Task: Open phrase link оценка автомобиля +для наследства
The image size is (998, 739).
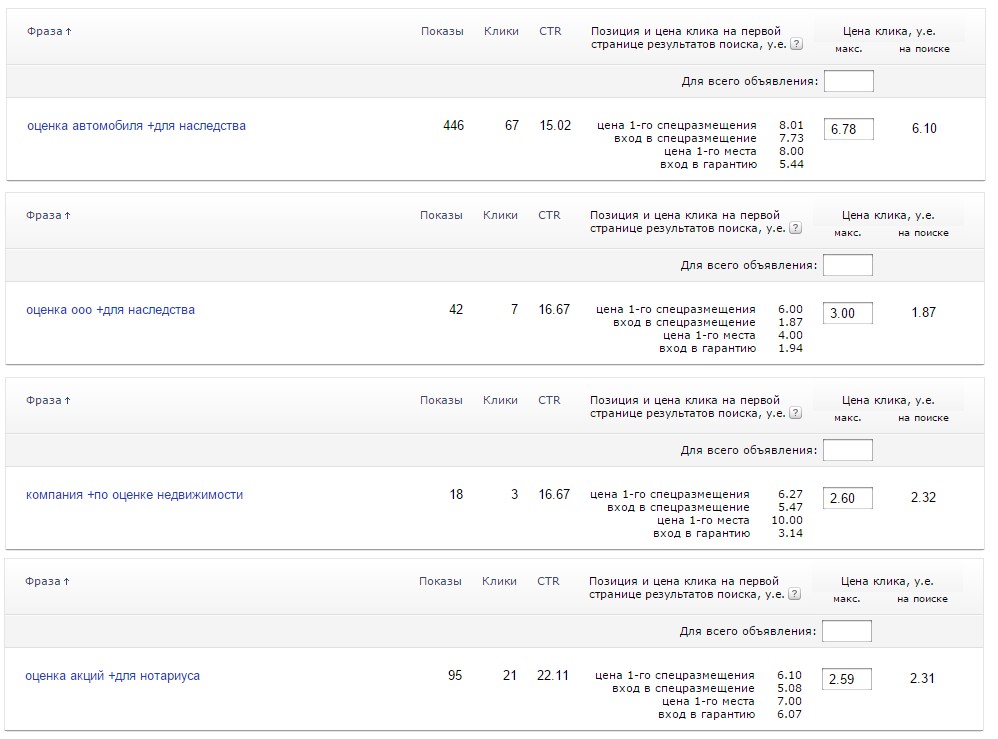Action: 136,126
